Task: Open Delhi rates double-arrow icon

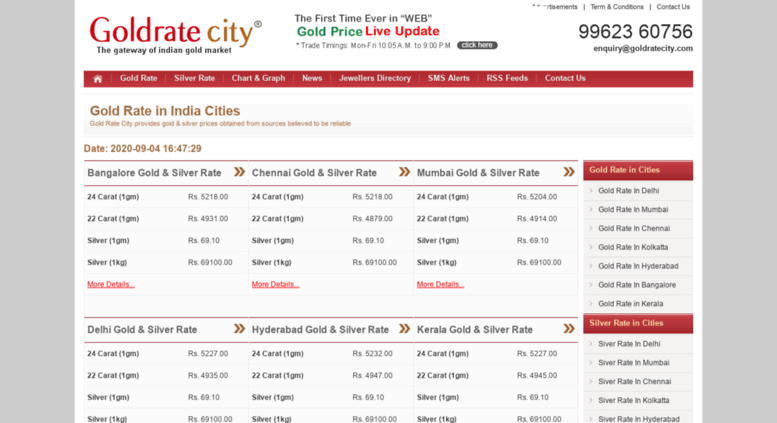Action: click(x=239, y=329)
